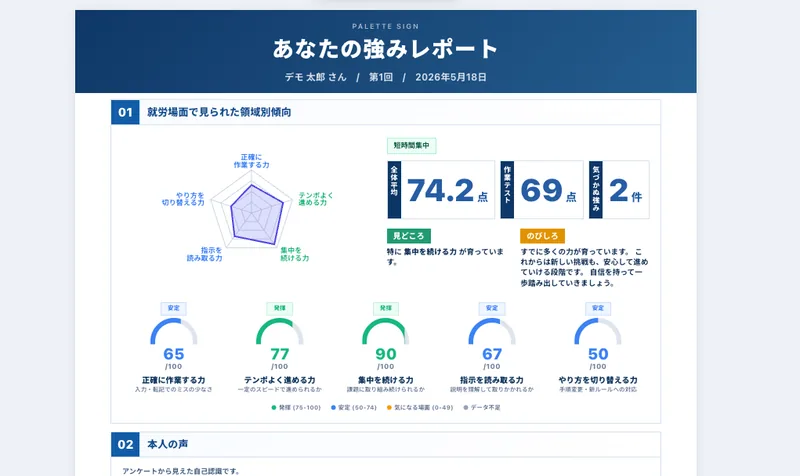
Task: Click the gauge arc for score 77
Action: tap(280, 331)
